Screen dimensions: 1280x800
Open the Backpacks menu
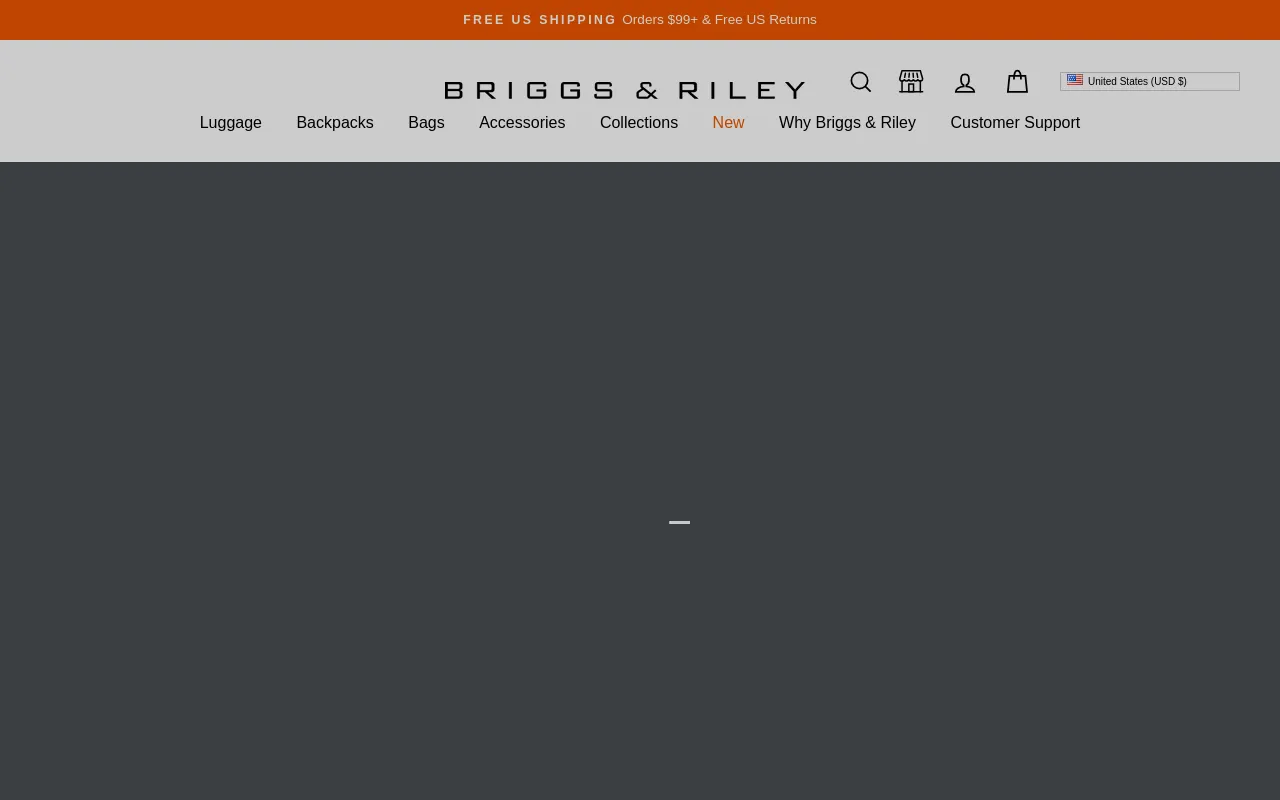pyautogui.click(x=335, y=123)
